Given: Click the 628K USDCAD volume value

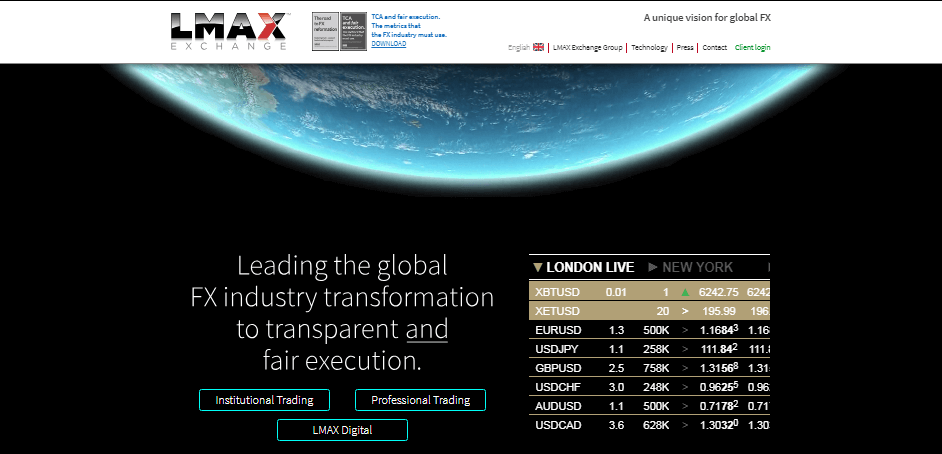Looking at the screenshot, I should [x=656, y=426].
